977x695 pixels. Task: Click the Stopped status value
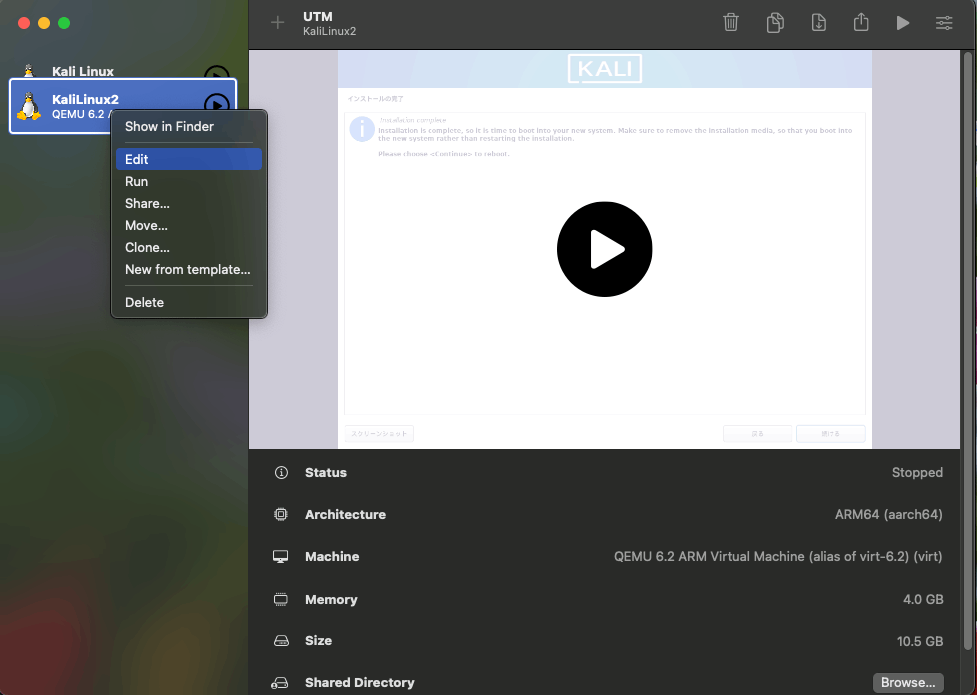tap(917, 472)
